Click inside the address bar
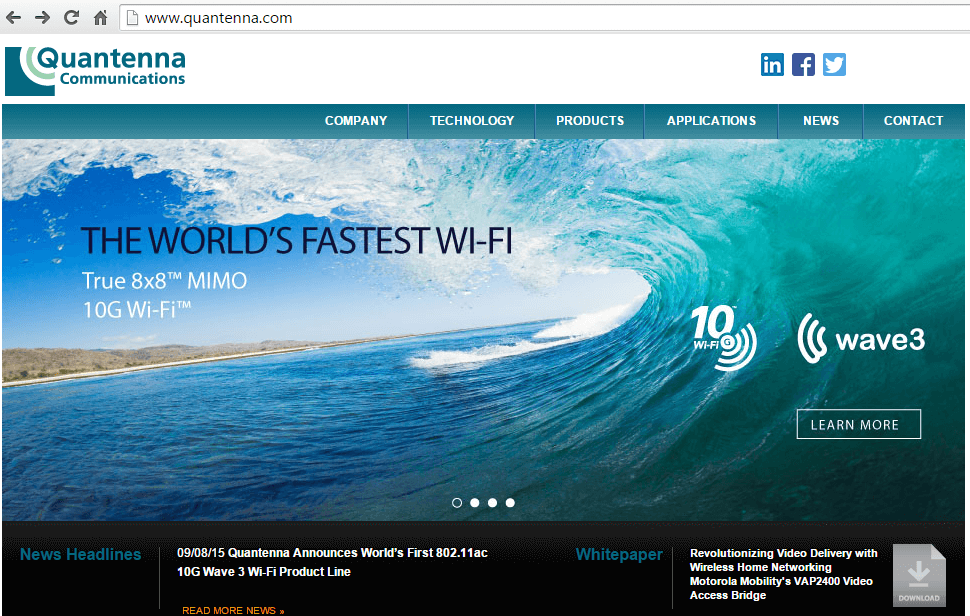Screen dimensions: 970x616 click(x=300, y=17)
